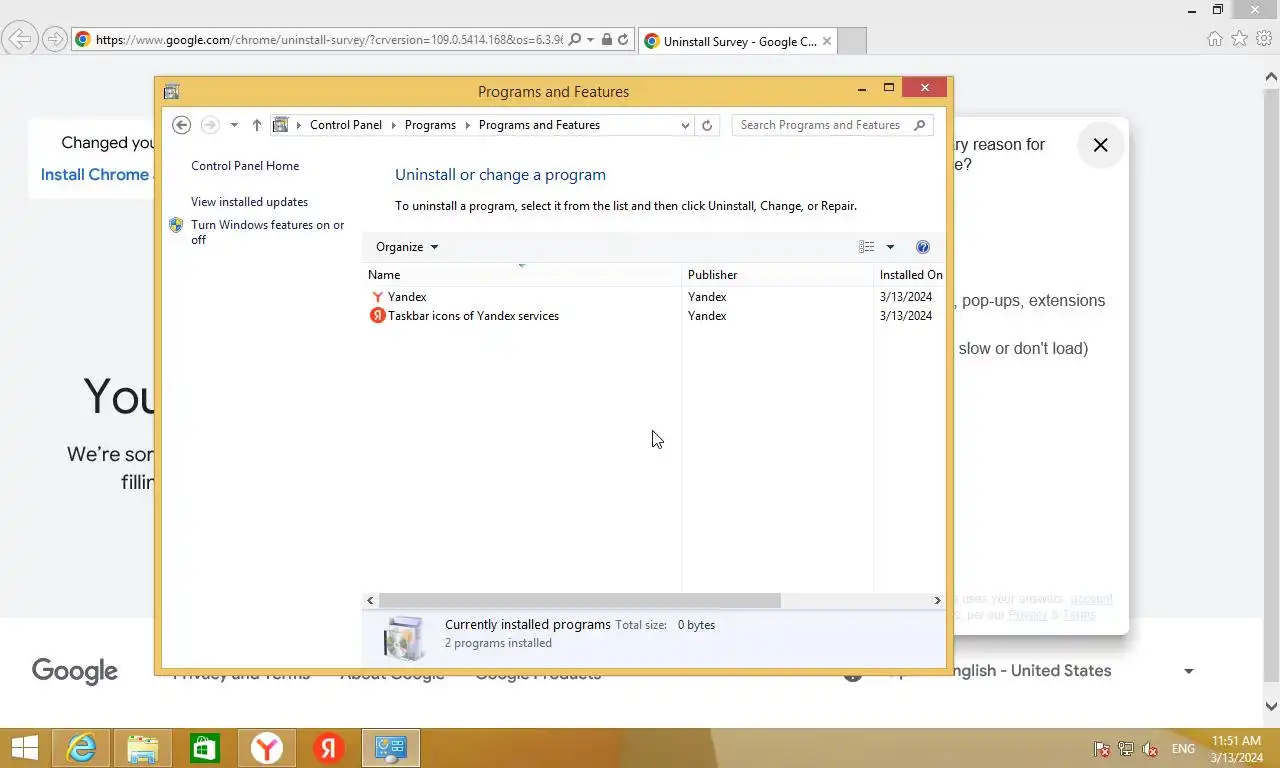
Task: Click the Back arrow in Programs and Features
Action: coord(181,125)
